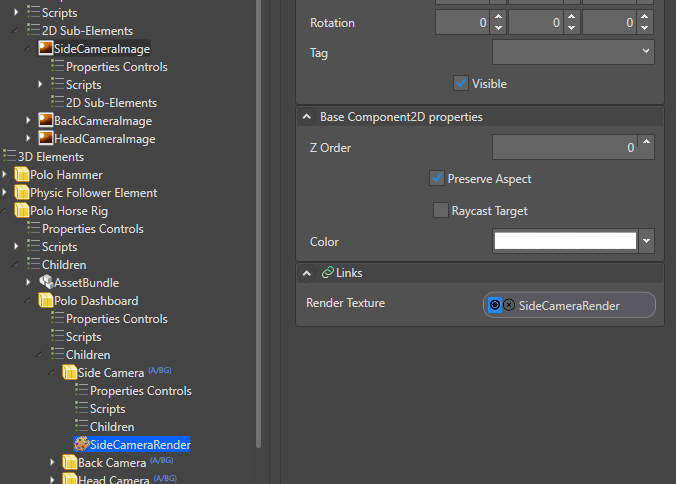Collapse the Links section
Viewport: 676px width, 484px height.
tap(306, 273)
